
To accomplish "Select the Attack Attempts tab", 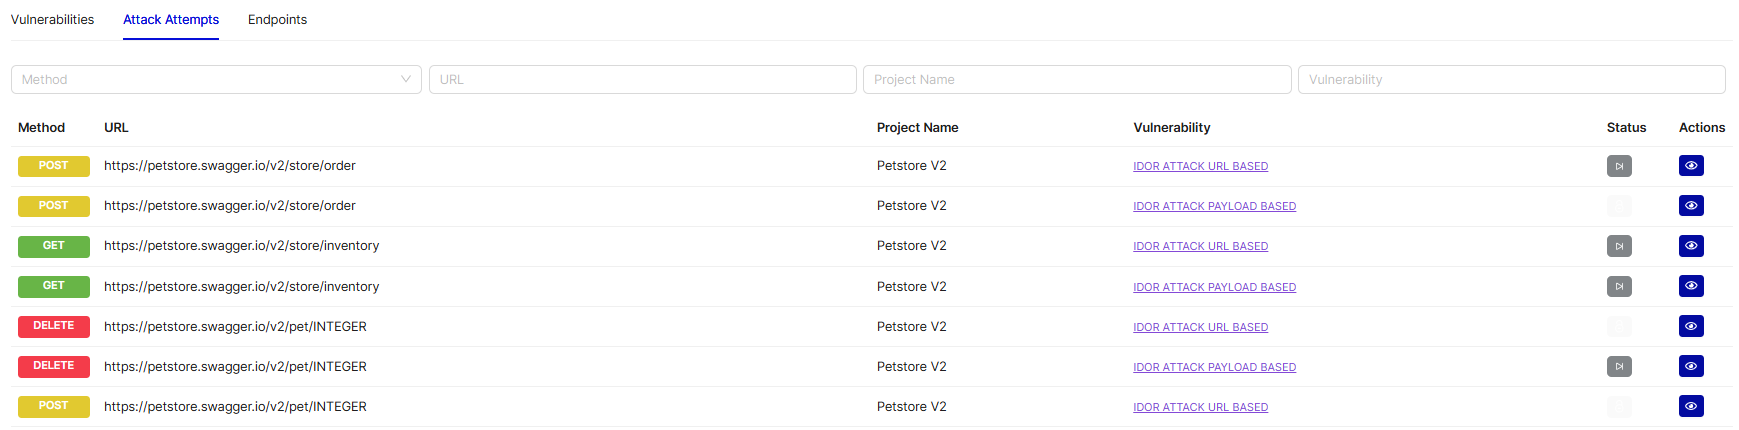I will [x=171, y=20].
